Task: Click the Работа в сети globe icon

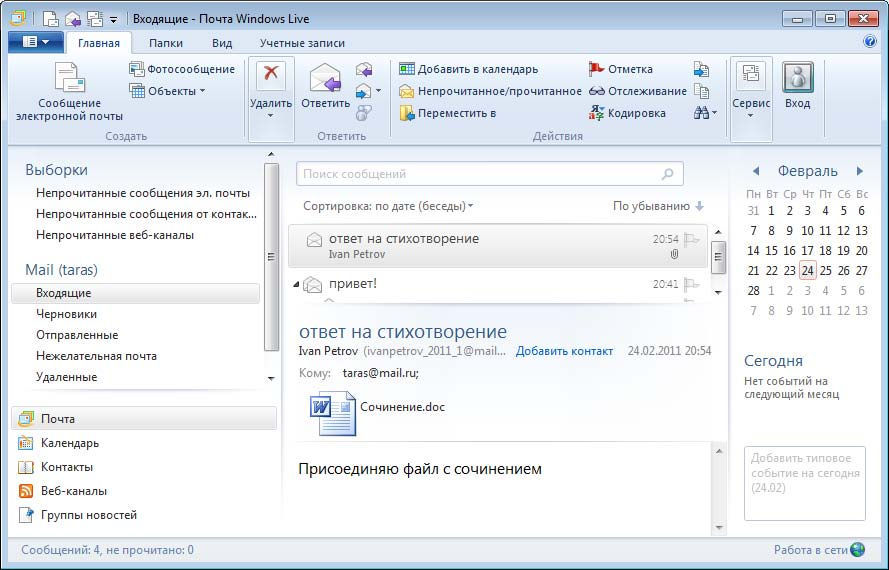Action: (x=858, y=550)
